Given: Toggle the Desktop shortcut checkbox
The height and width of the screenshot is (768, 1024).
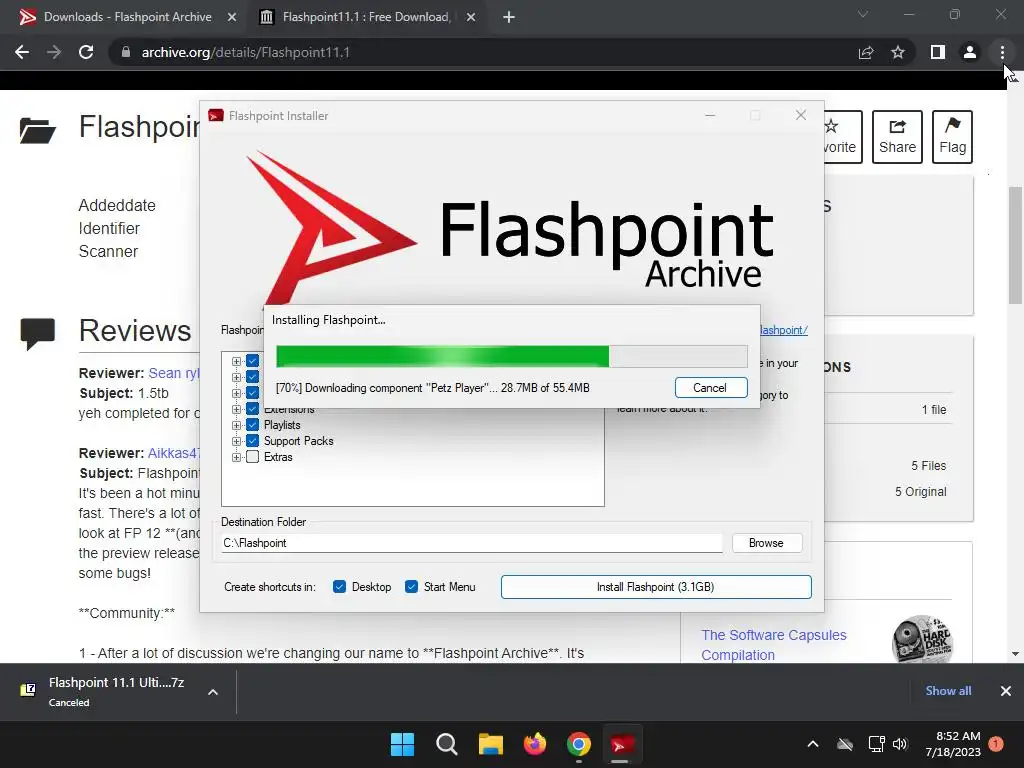Looking at the screenshot, I should click(340, 587).
